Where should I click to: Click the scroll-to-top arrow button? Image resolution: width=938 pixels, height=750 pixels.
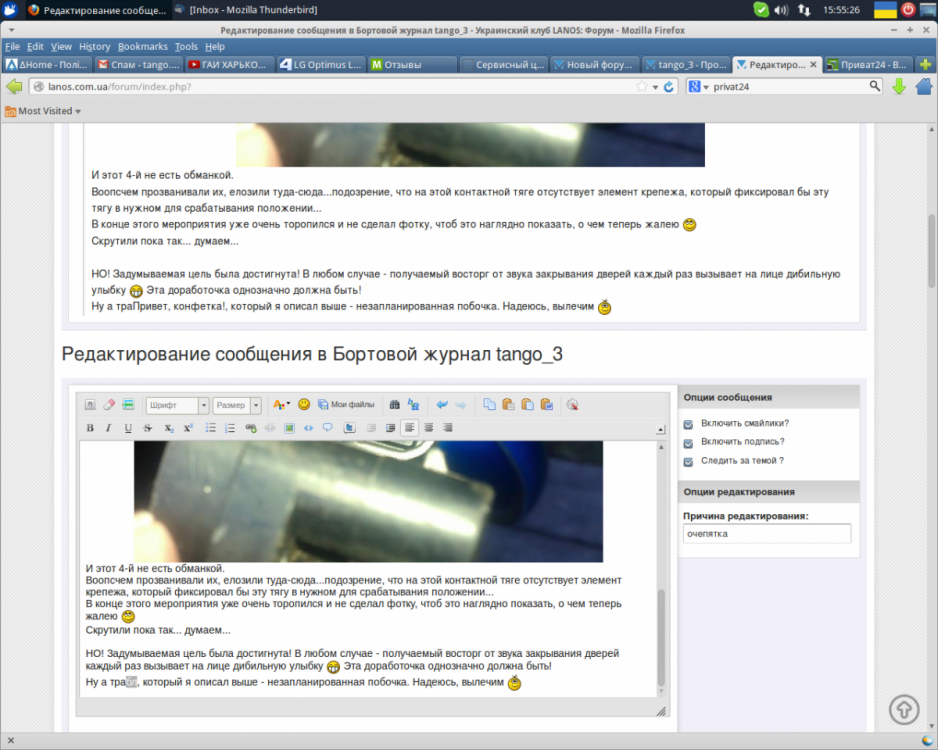point(904,709)
